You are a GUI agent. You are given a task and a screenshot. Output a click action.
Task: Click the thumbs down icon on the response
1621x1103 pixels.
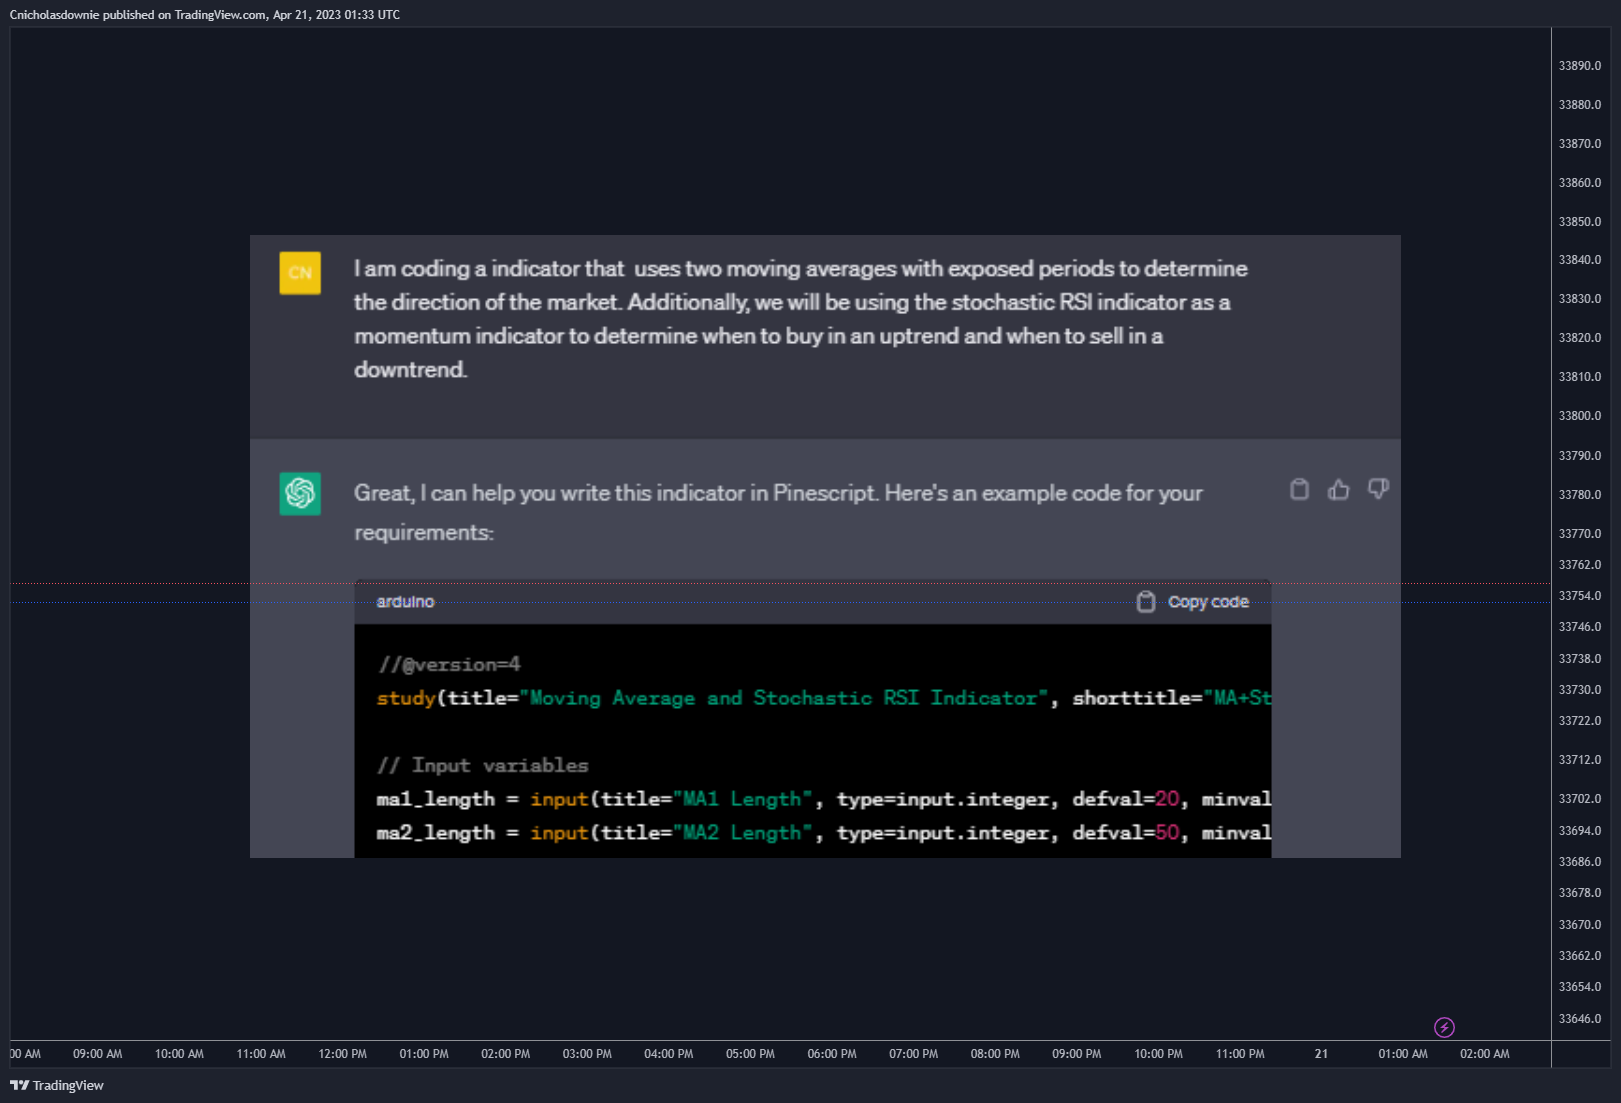coord(1378,489)
